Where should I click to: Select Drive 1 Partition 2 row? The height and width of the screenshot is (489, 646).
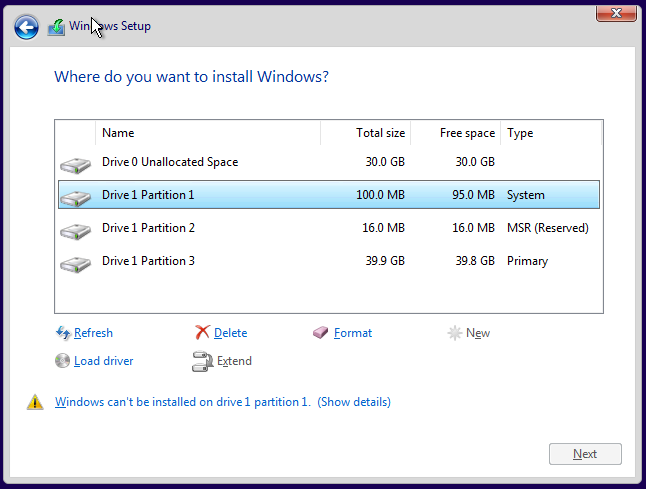point(329,228)
